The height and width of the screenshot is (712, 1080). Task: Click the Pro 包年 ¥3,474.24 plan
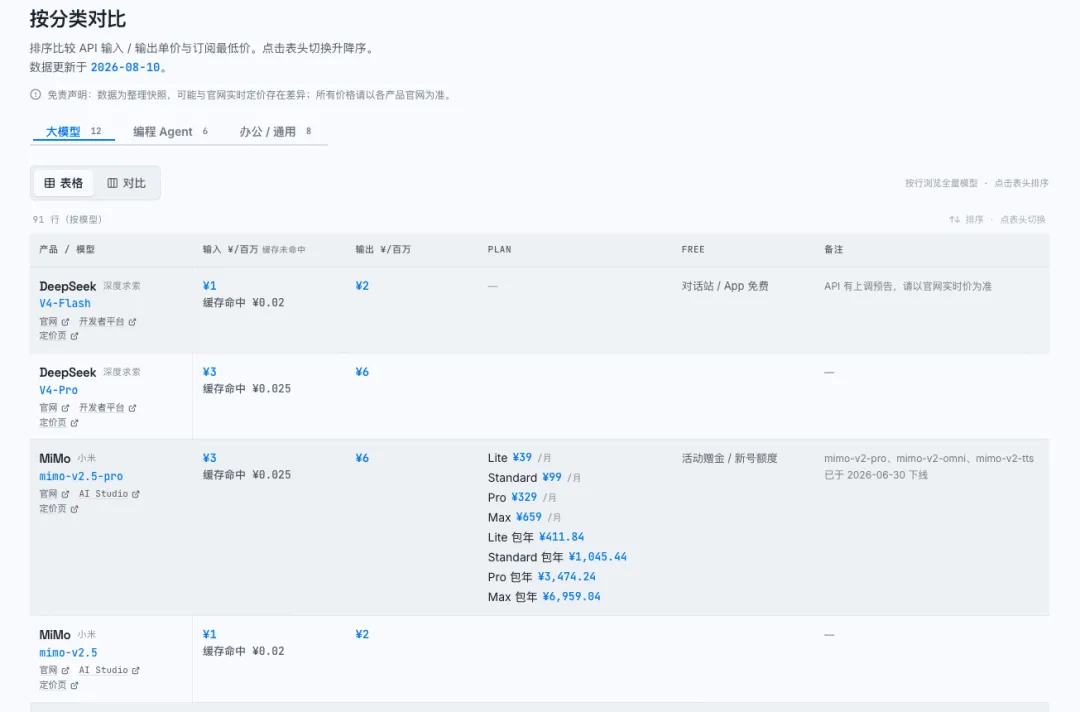pos(541,577)
